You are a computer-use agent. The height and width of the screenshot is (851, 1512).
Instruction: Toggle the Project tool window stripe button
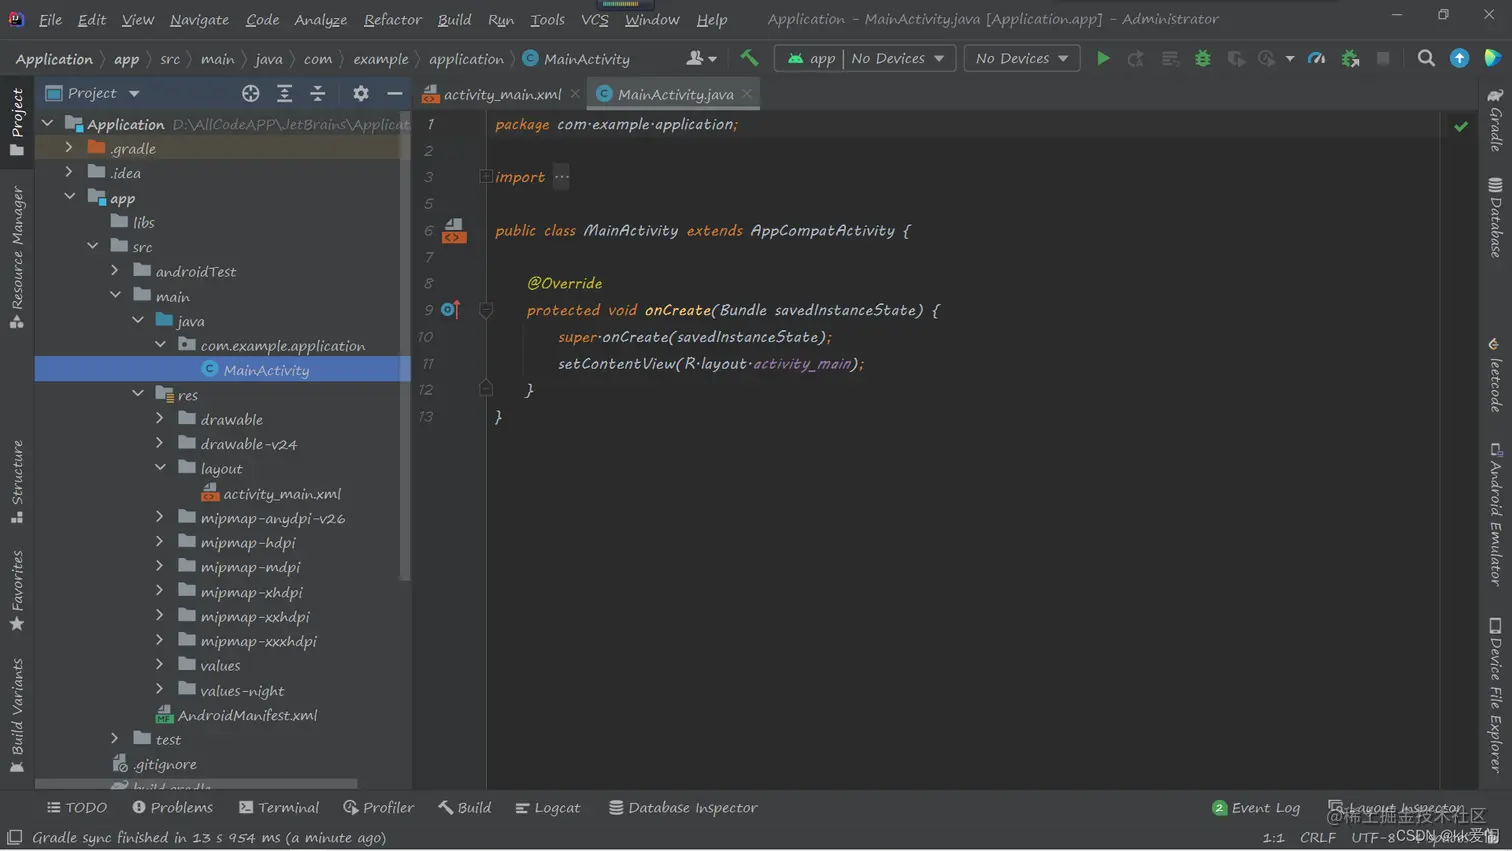pos(17,122)
